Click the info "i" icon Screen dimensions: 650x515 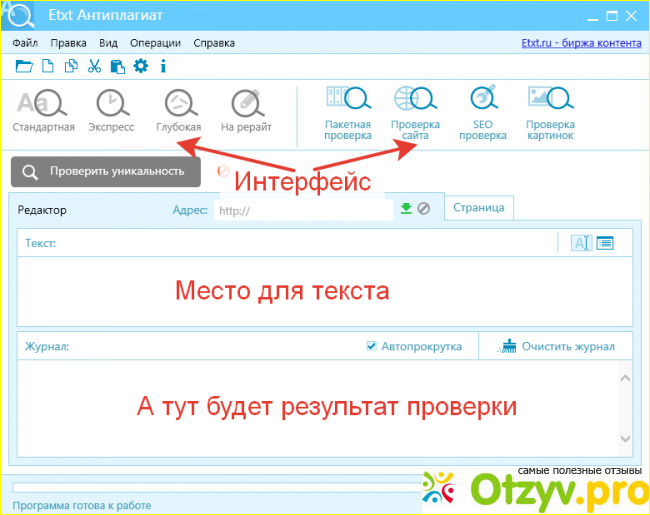point(162,67)
